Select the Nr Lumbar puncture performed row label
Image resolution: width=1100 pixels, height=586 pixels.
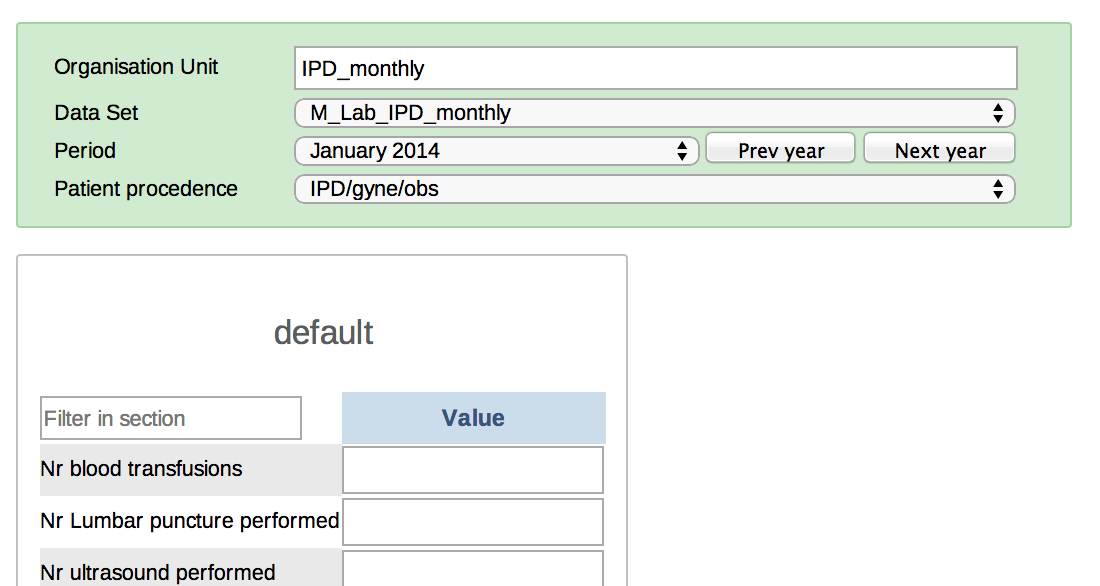pyautogui.click(x=190, y=521)
